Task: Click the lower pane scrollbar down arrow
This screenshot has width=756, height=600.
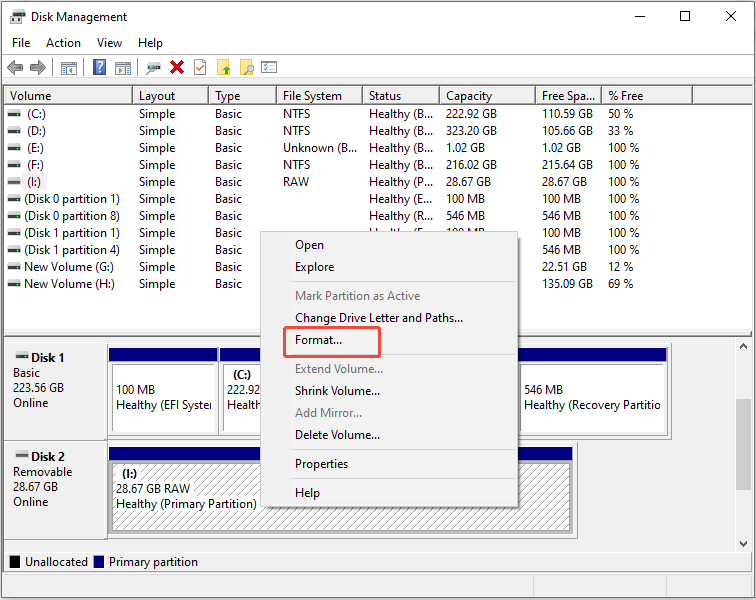Action: pyautogui.click(x=743, y=543)
